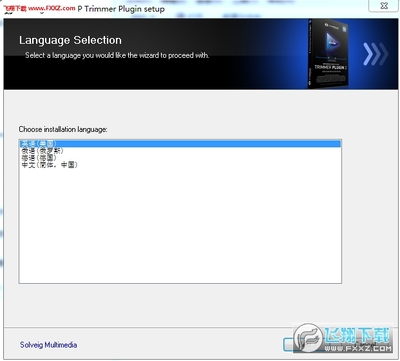
Task: Click the triple chevron arrows in header
Action: tap(375, 54)
